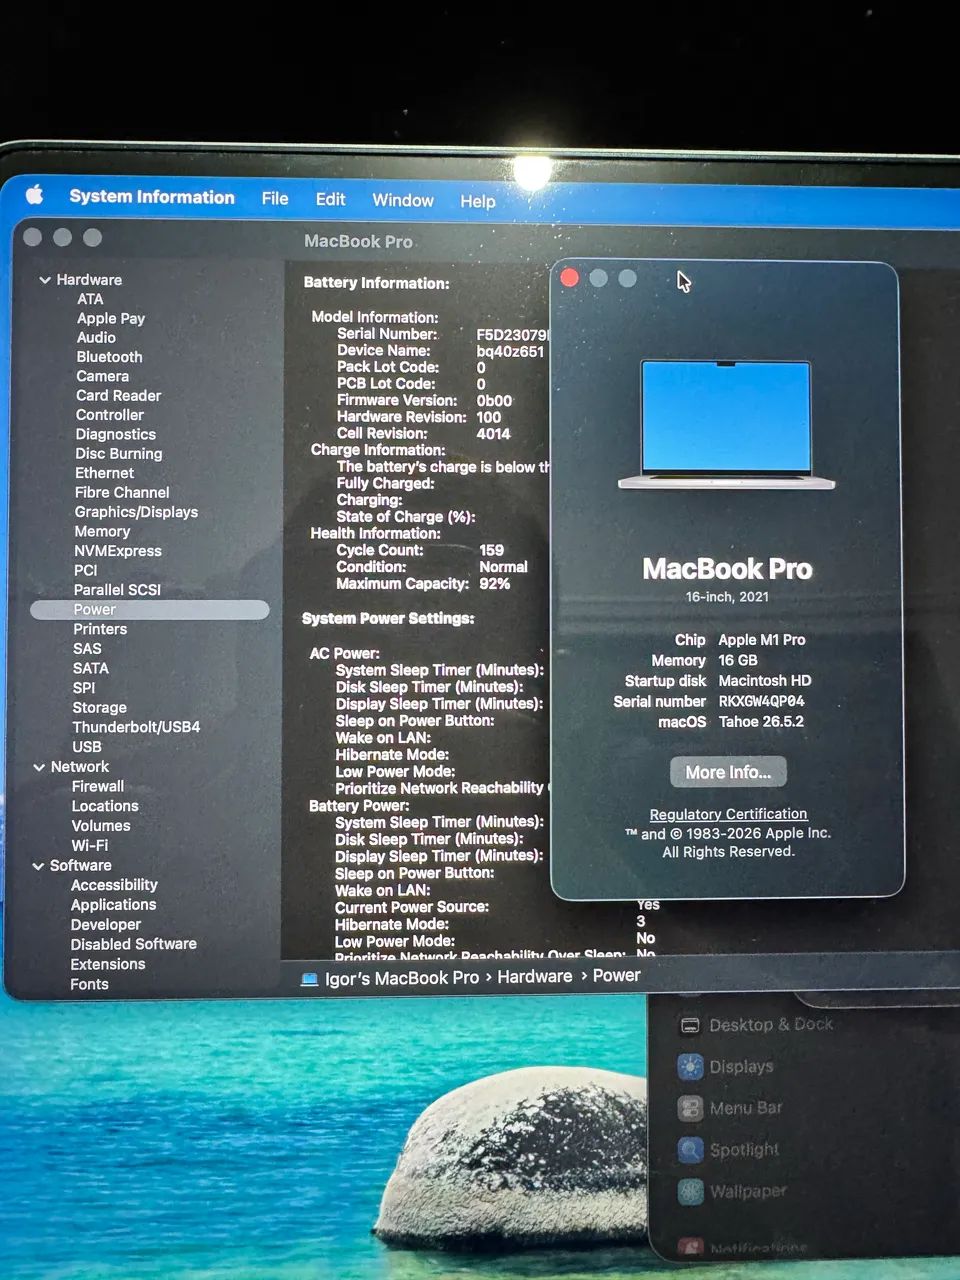
Task: Select SAS in the sidebar
Action: (x=87, y=648)
